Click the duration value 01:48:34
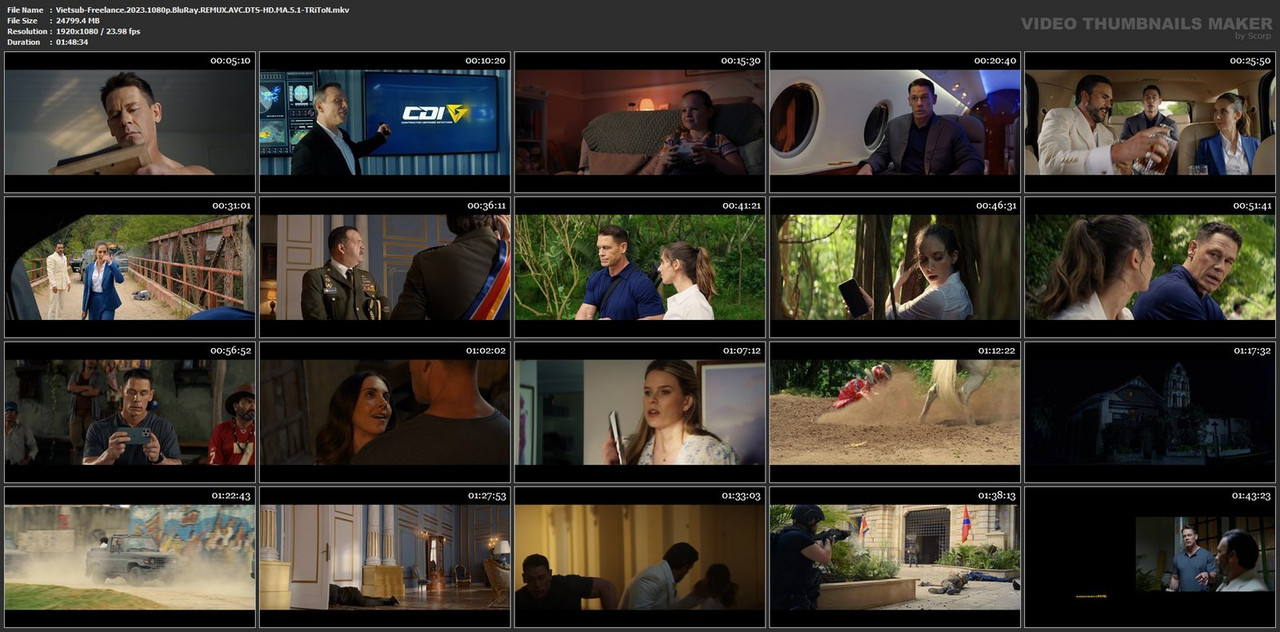1280x632 pixels. (72, 42)
